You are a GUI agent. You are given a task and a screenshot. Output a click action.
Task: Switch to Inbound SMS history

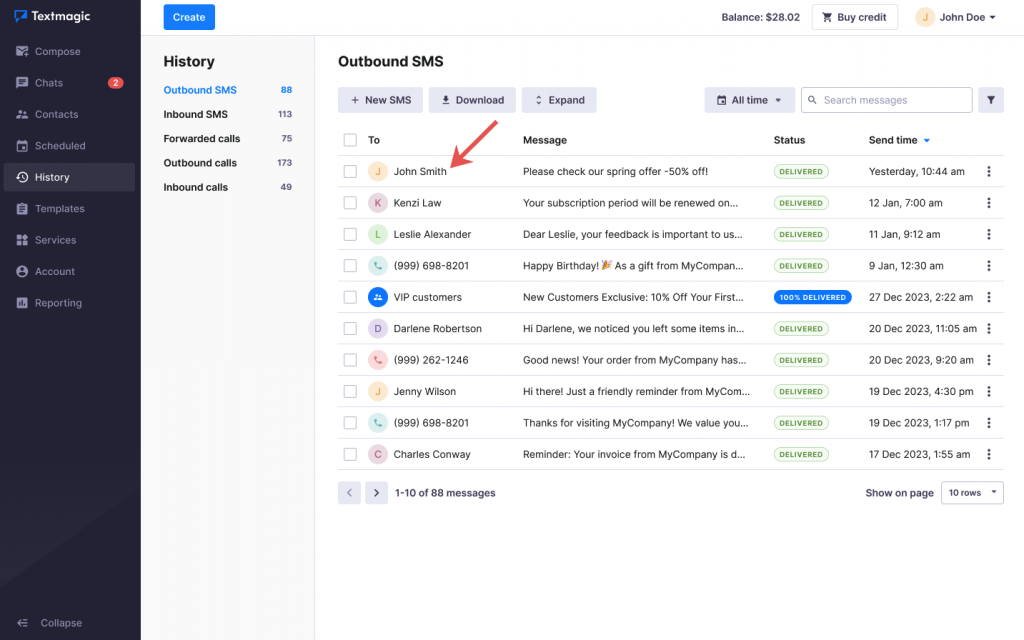196,114
